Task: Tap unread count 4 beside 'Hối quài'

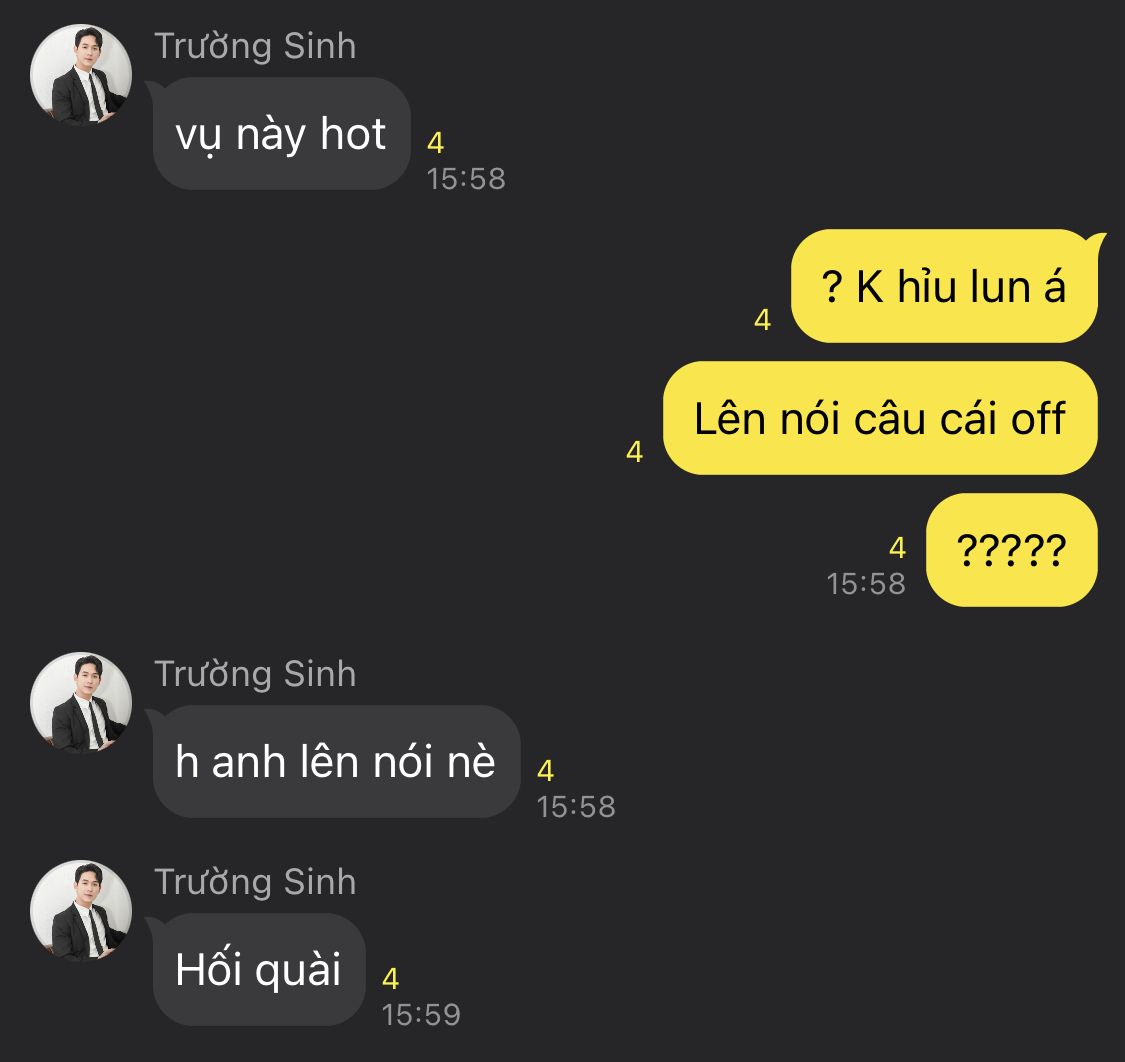Action: (x=390, y=979)
